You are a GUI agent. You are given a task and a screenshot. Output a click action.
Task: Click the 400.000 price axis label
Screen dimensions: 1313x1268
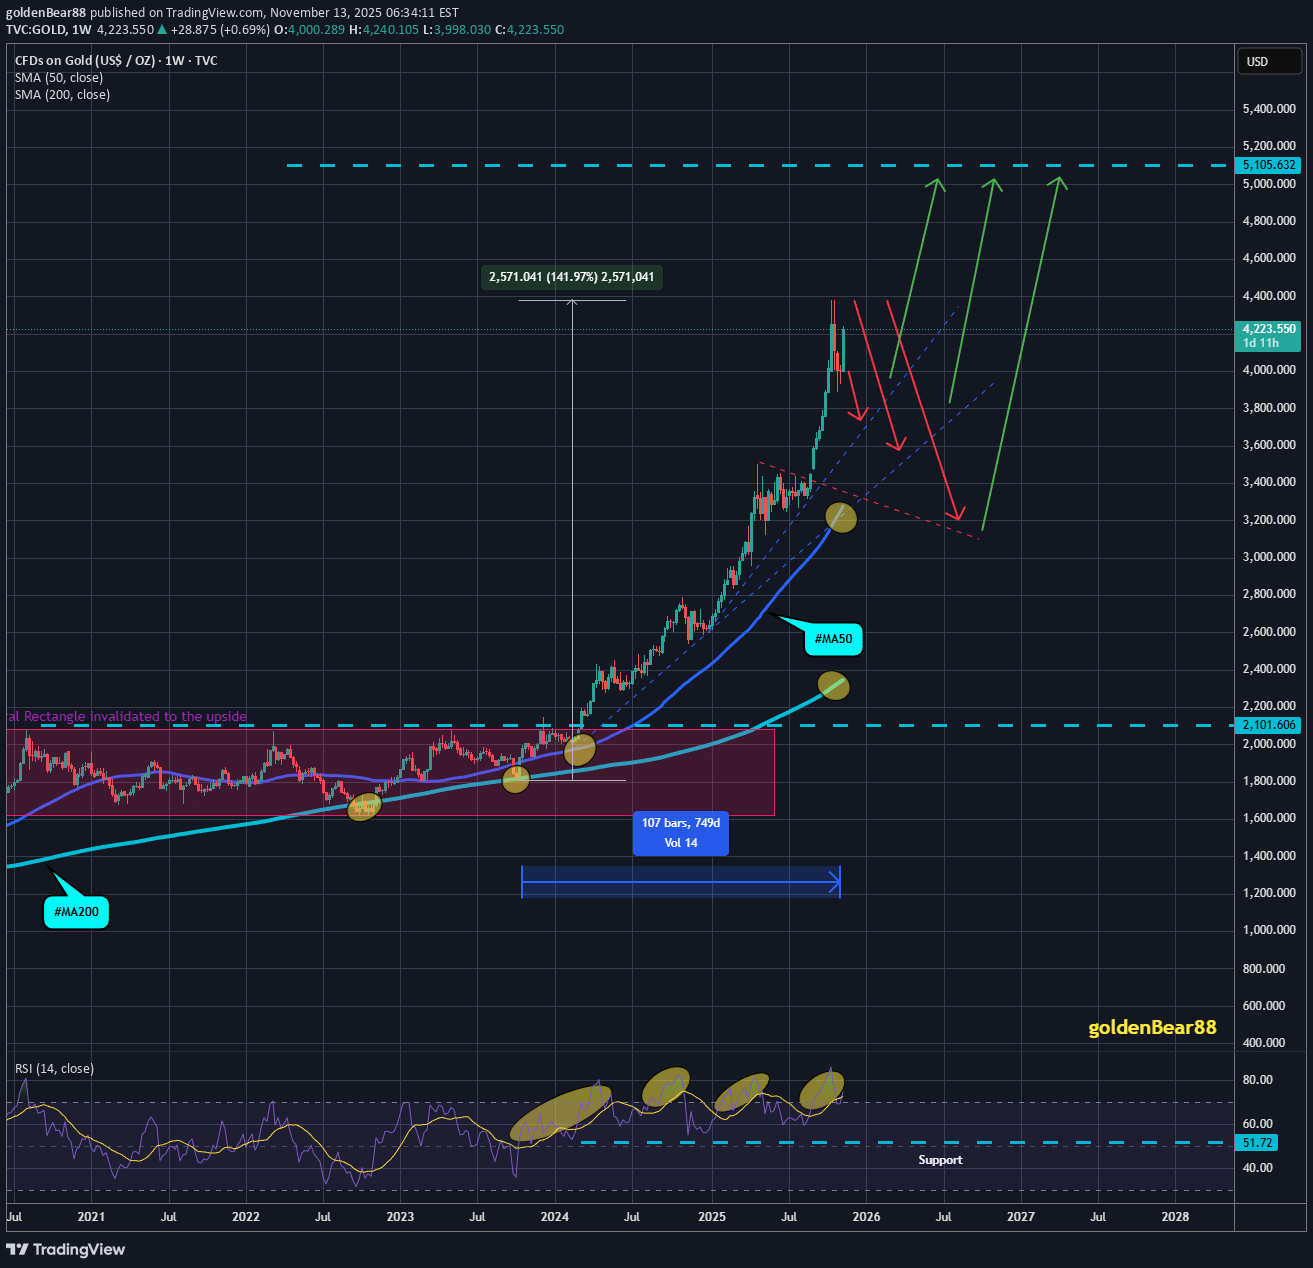(1264, 1043)
